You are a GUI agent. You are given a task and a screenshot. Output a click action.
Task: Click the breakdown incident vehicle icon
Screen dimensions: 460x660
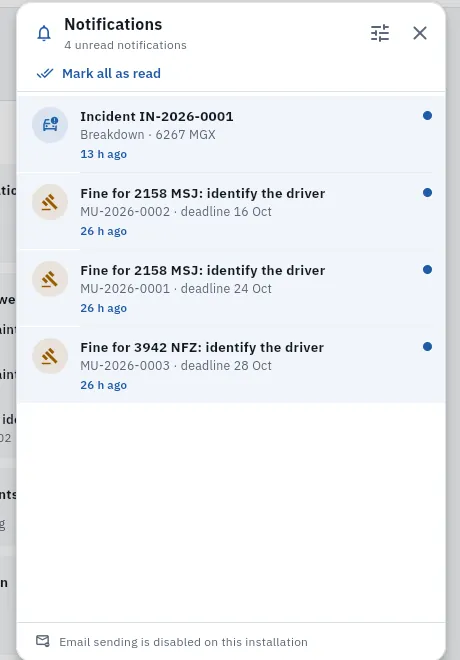click(x=50, y=125)
